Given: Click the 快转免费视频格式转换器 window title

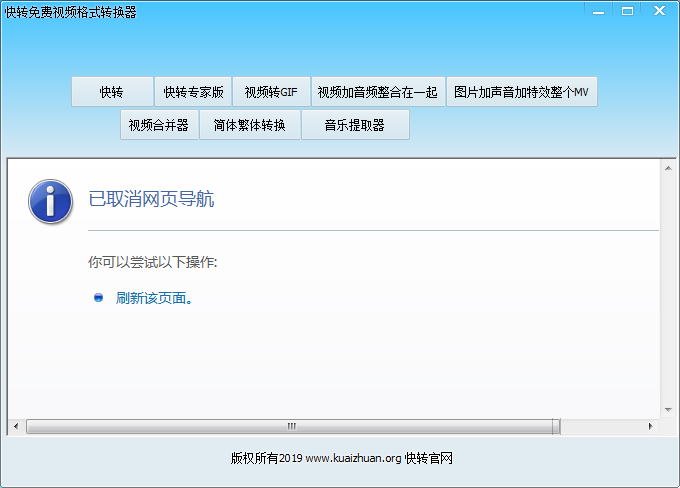Looking at the screenshot, I should (70, 12).
